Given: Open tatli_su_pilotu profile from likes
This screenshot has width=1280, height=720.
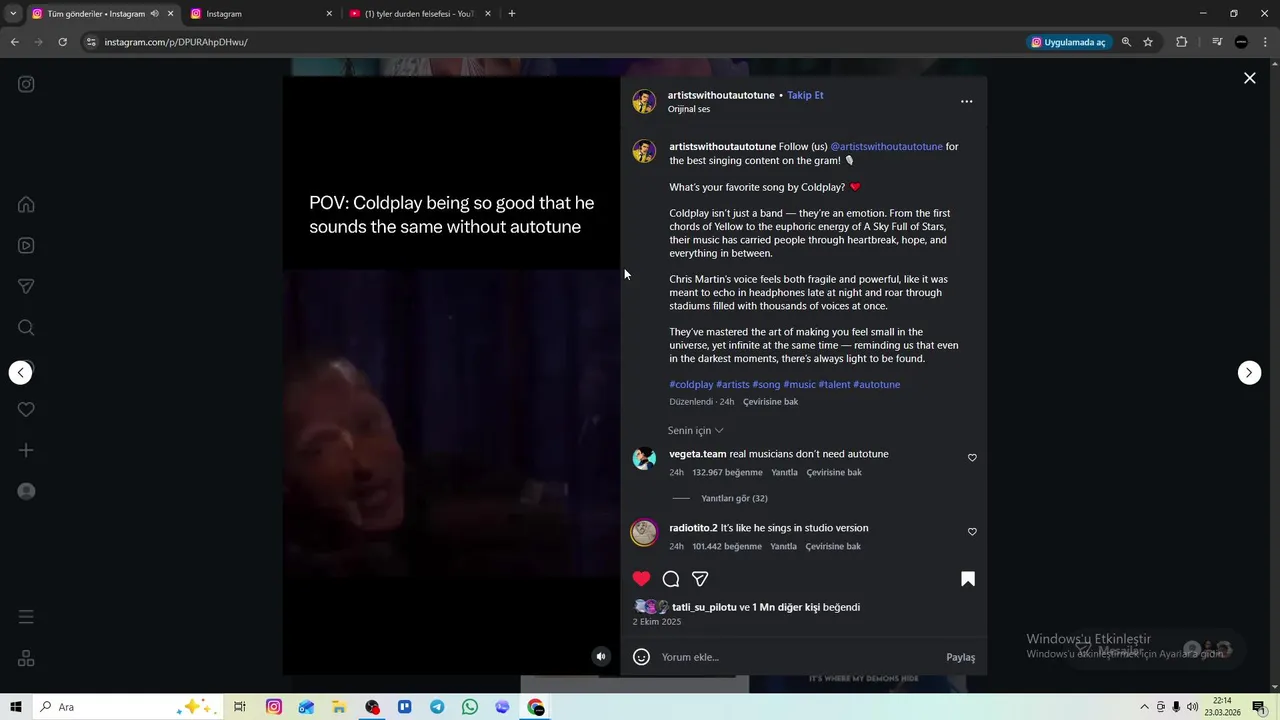Looking at the screenshot, I should pos(704,607).
